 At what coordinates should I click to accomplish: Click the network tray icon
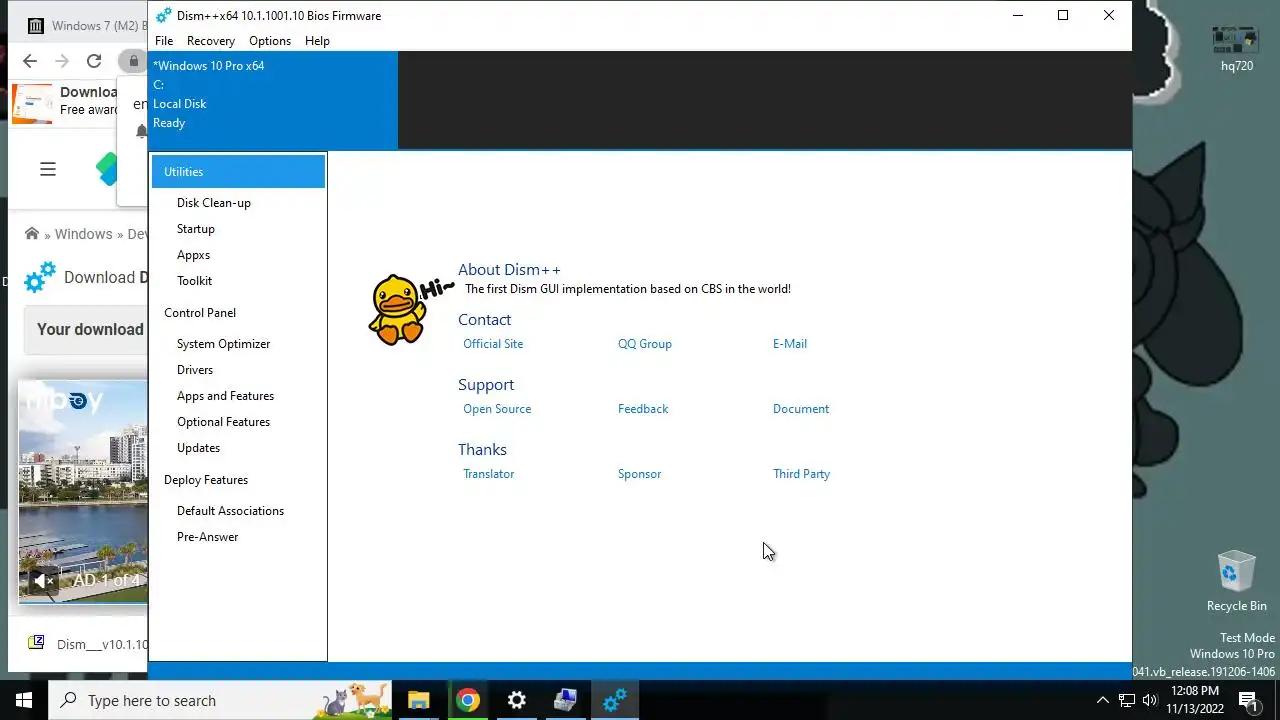(x=1126, y=700)
